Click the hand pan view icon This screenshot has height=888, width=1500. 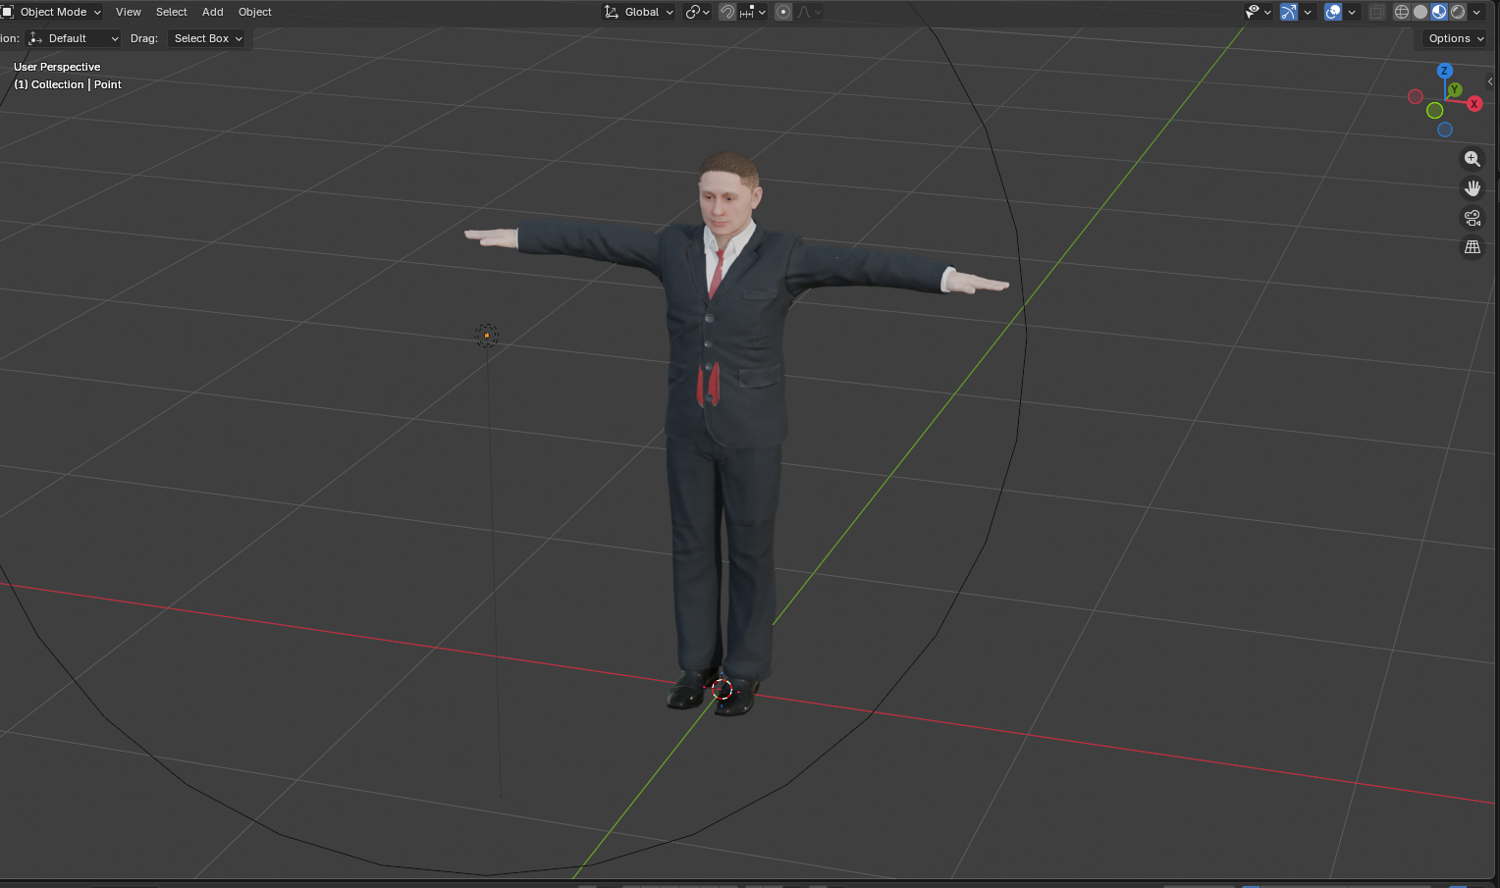click(x=1472, y=188)
